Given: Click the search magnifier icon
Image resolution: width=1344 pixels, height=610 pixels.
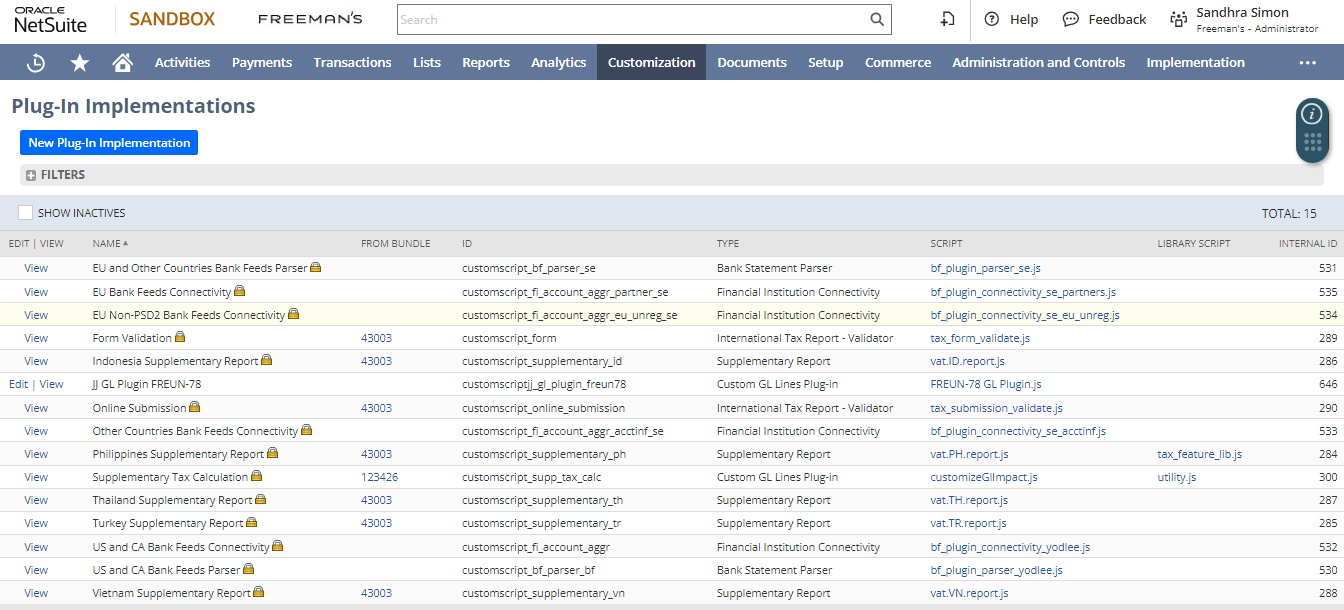Looking at the screenshot, I should (876, 19).
